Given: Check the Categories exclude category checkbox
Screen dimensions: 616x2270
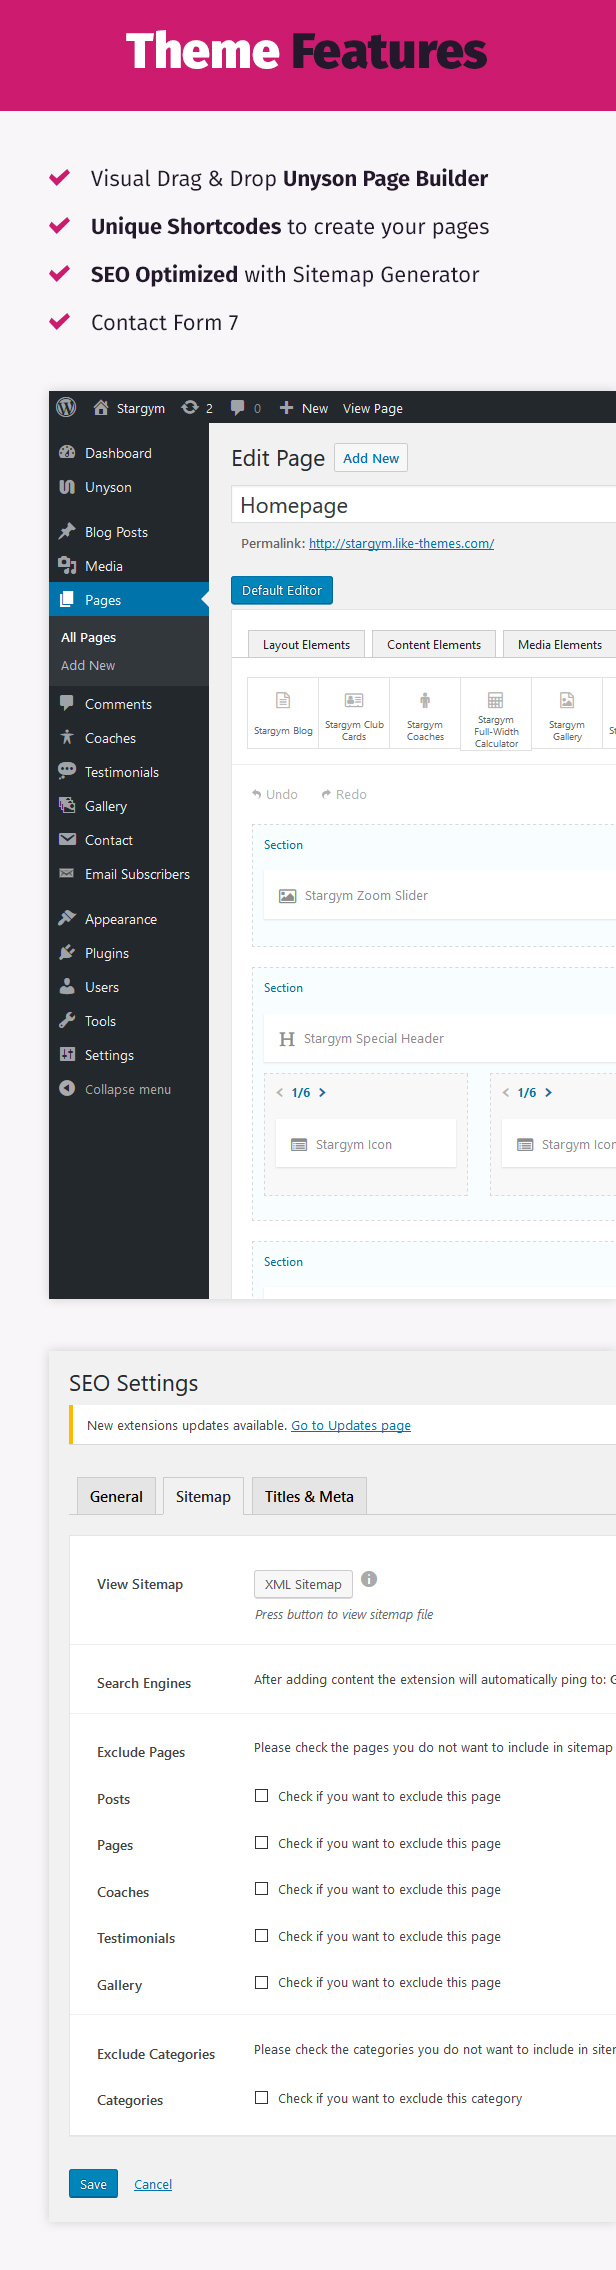Looking at the screenshot, I should pyautogui.click(x=261, y=2098).
